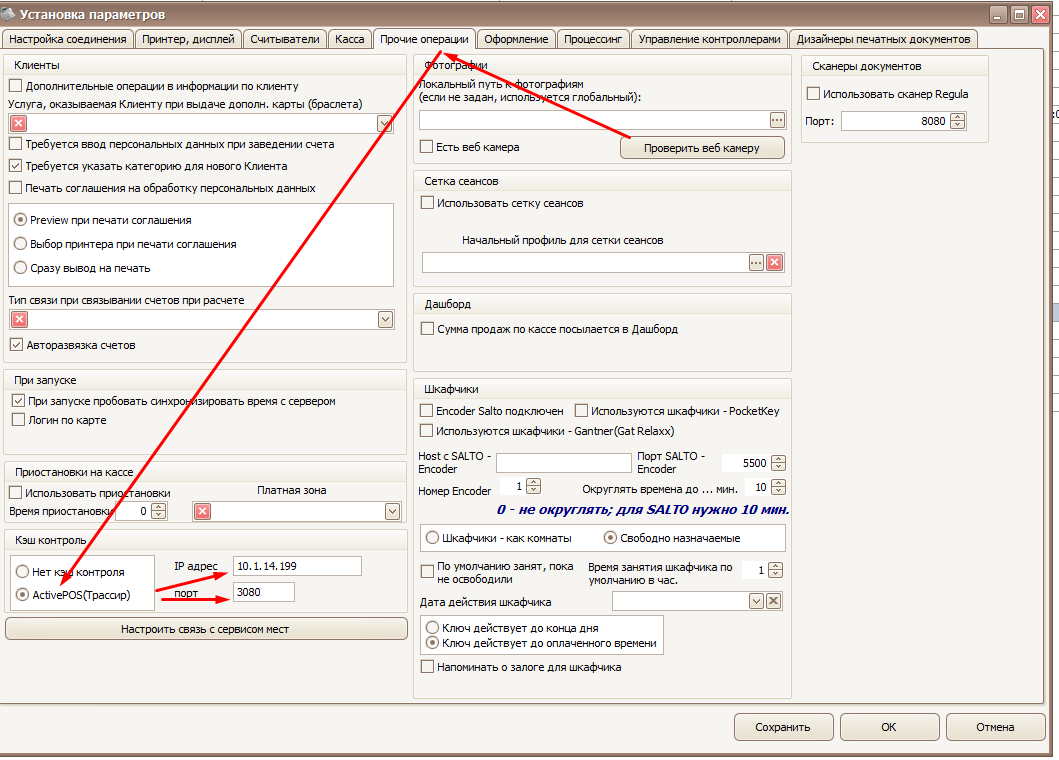1059x760 pixels.
Task: Browse for the local photos path (ellipsis)
Action: (777, 120)
